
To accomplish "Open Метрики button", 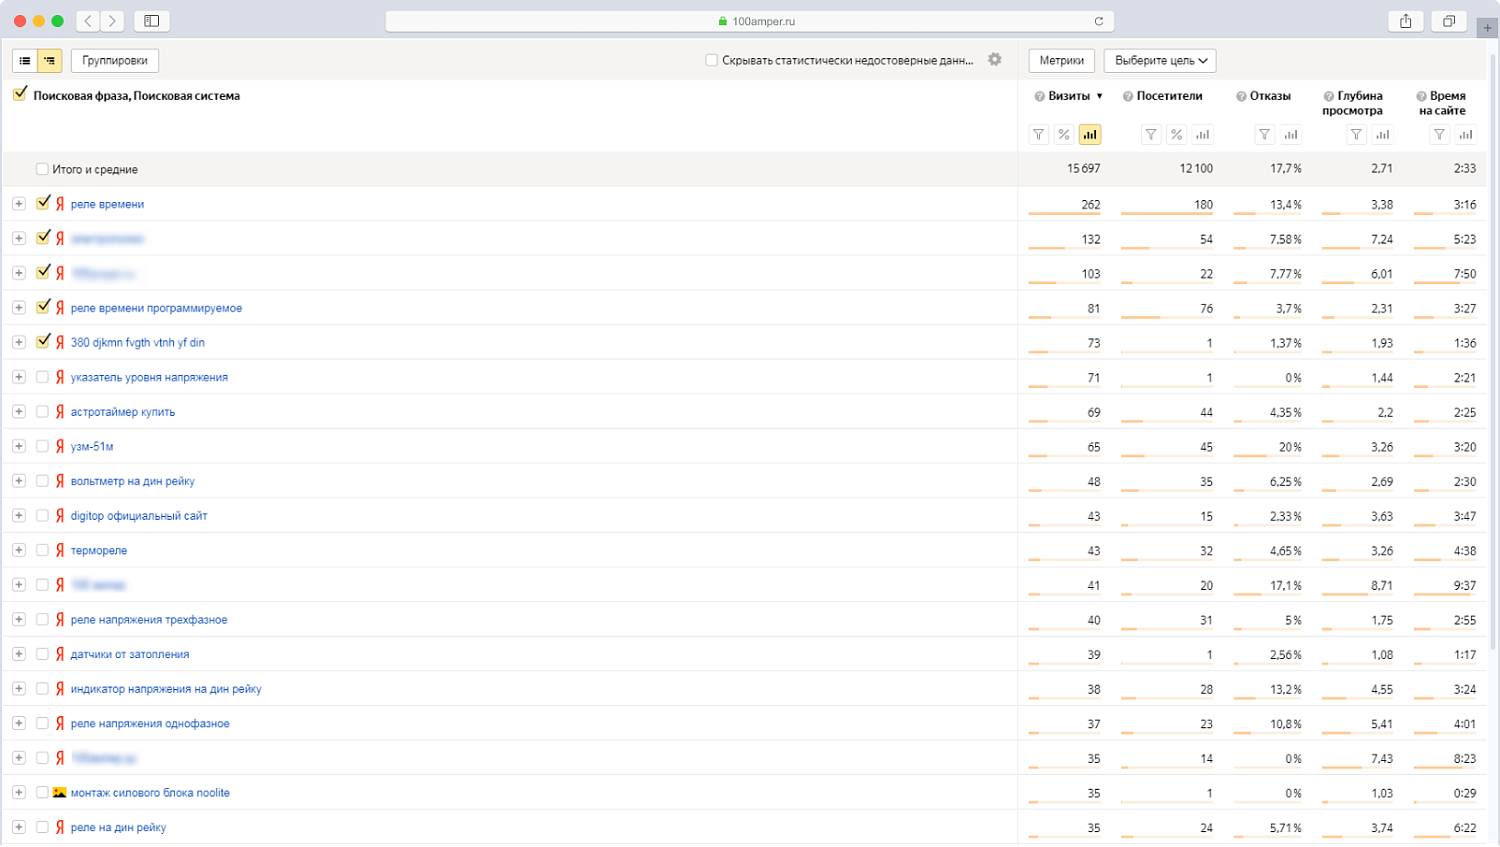I will (x=1062, y=61).
